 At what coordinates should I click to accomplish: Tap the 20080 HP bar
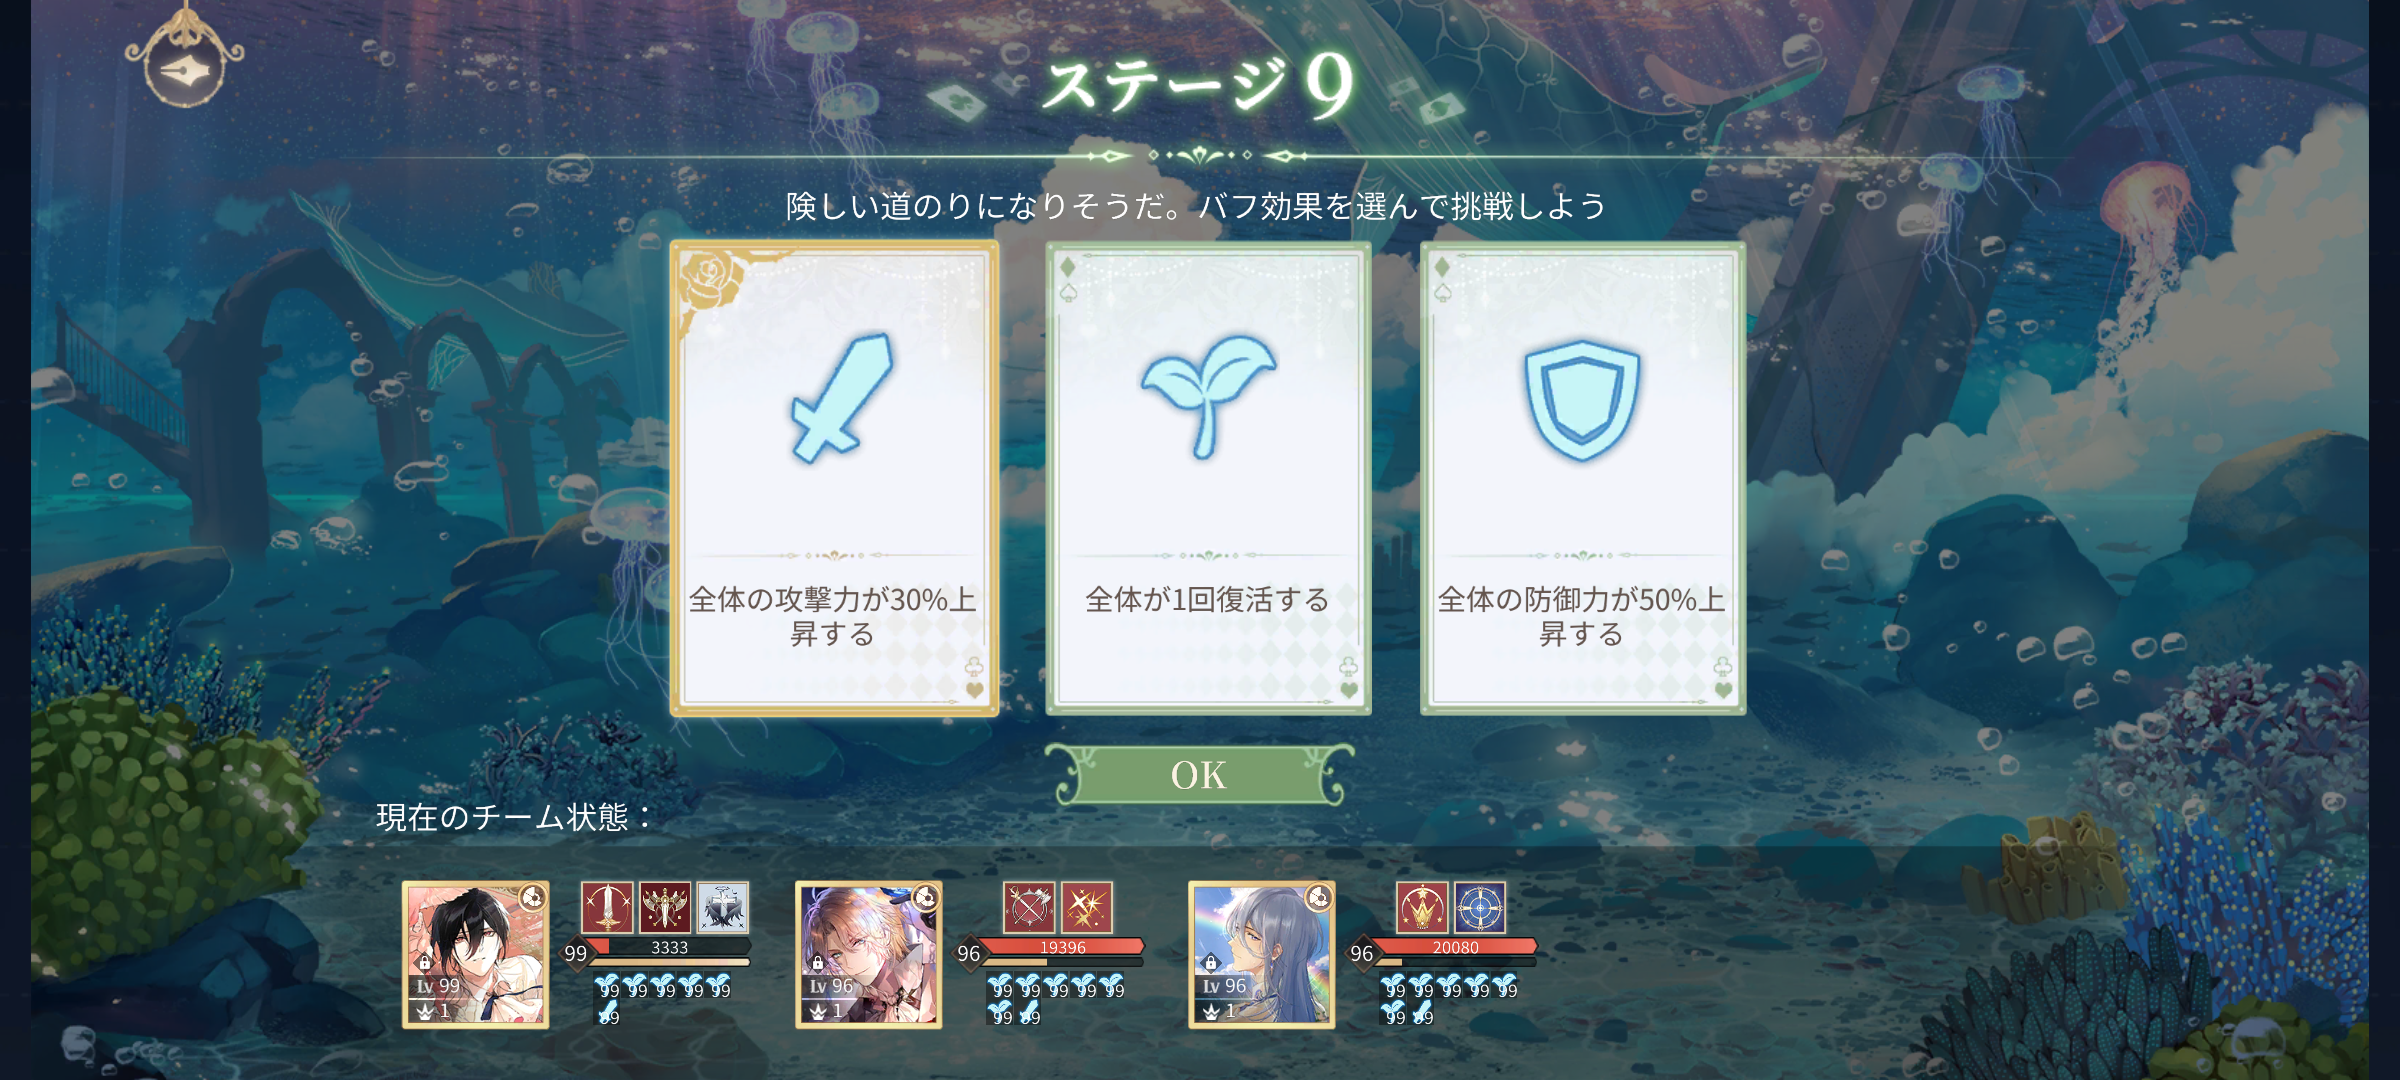[1455, 947]
